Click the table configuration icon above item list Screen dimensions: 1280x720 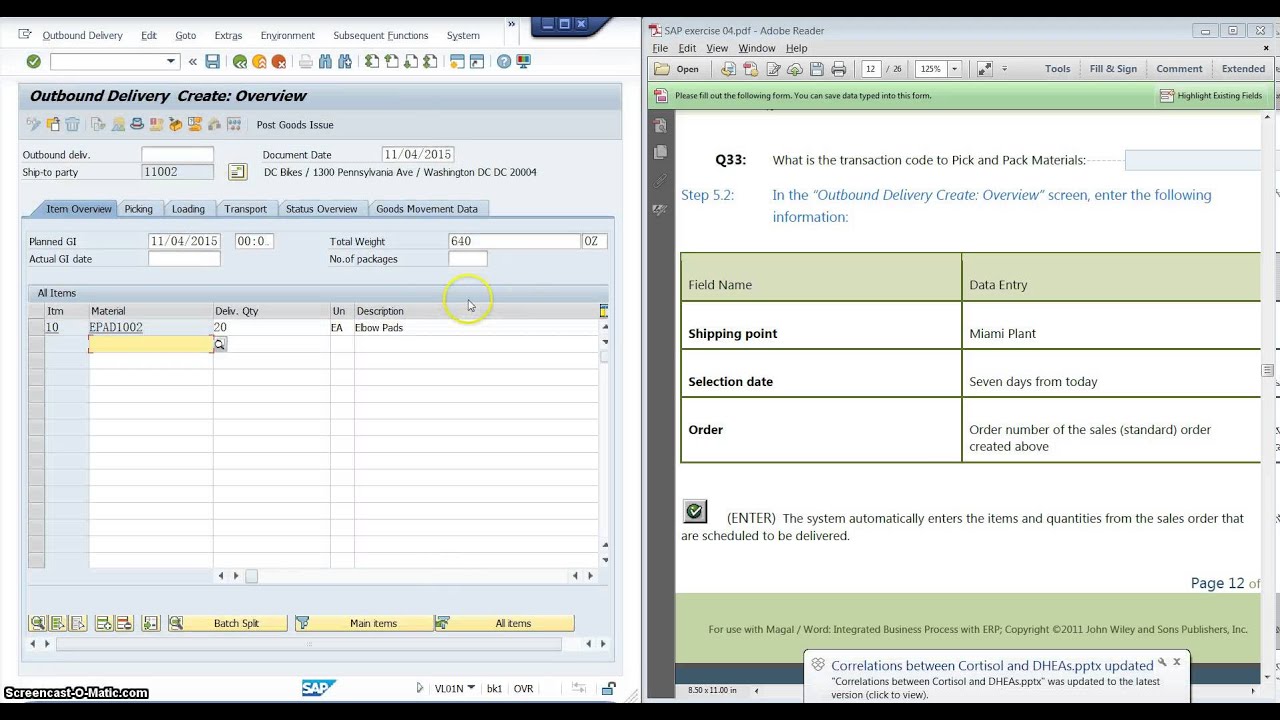[x=603, y=311]
